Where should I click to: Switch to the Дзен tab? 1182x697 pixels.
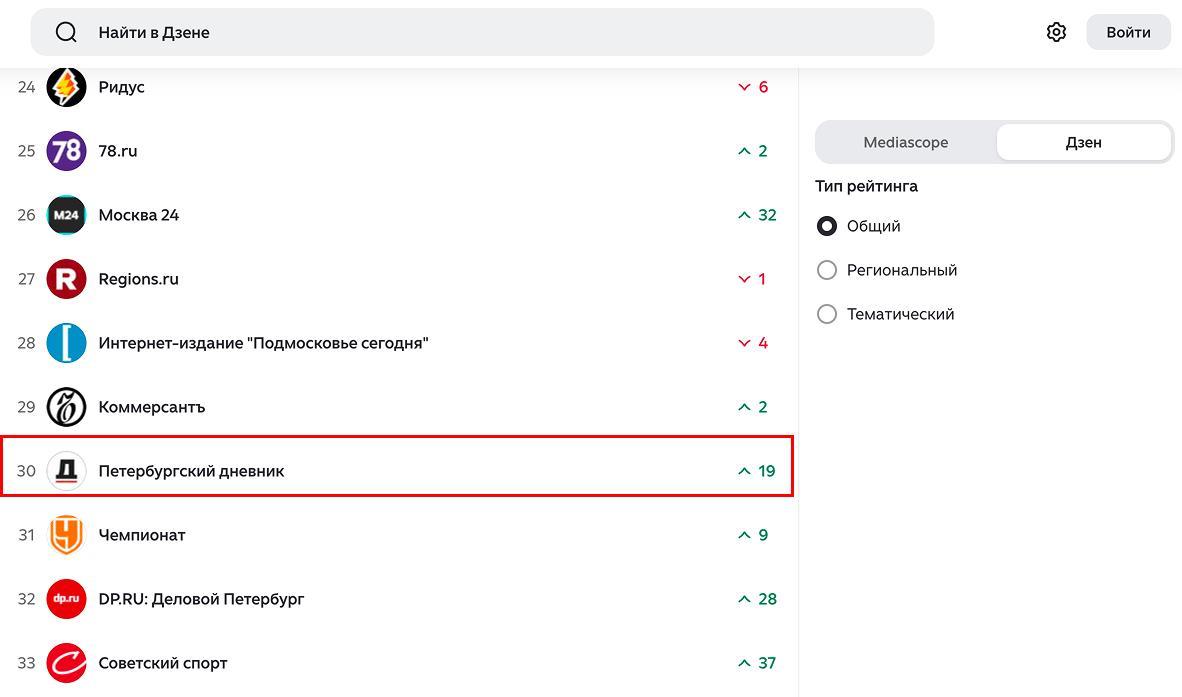click(1083, 142)
